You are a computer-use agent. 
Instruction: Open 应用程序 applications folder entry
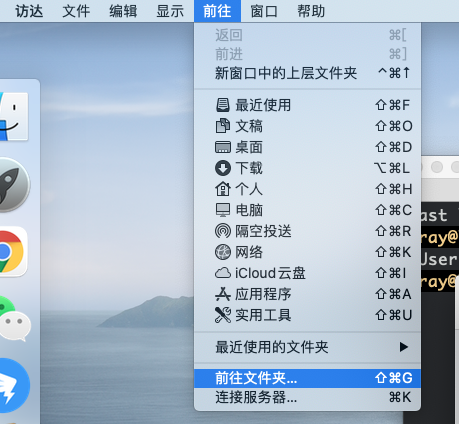tap(307, 294)
